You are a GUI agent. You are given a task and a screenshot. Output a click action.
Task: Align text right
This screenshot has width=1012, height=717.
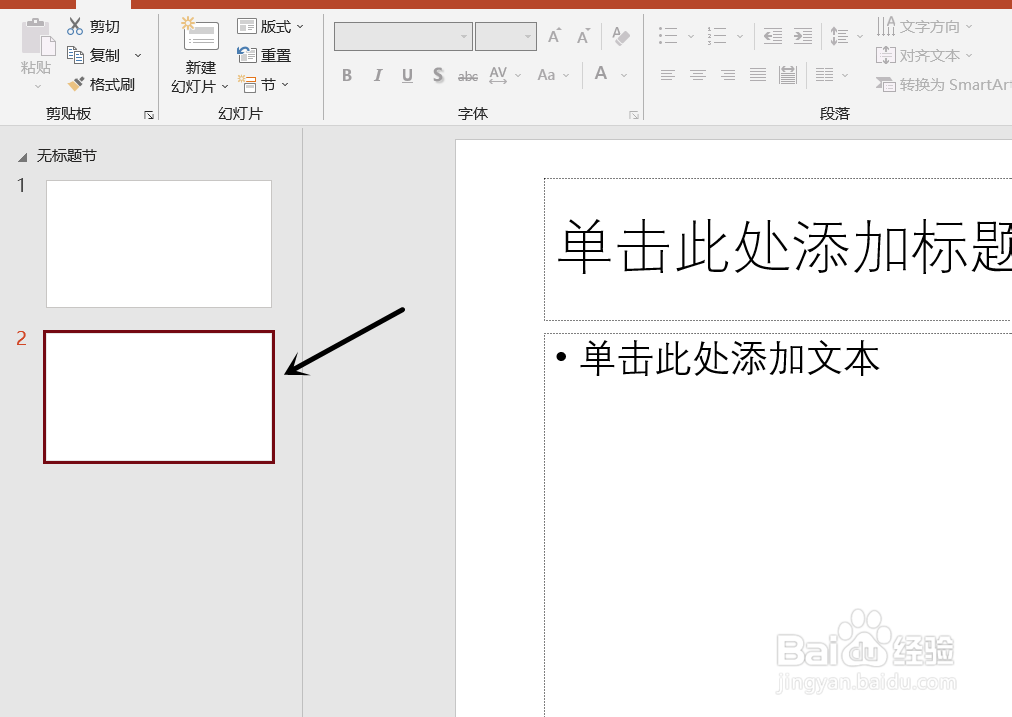(x=728, y=76)
